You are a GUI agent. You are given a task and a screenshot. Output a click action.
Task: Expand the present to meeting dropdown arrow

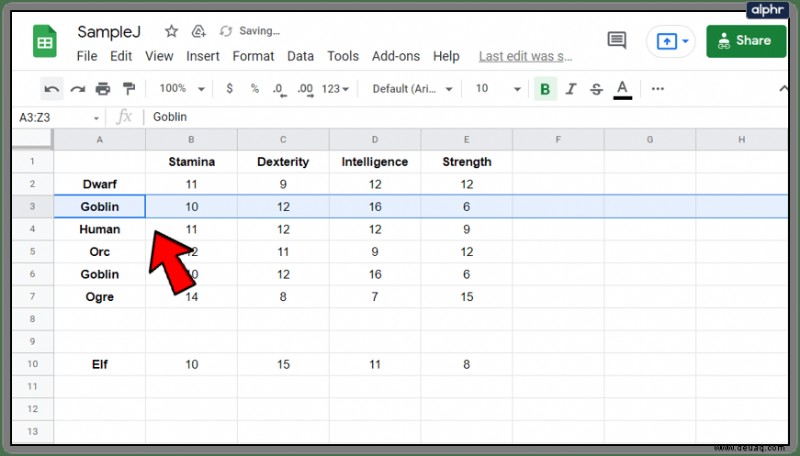pyautogui.click(x=686, y=41)
